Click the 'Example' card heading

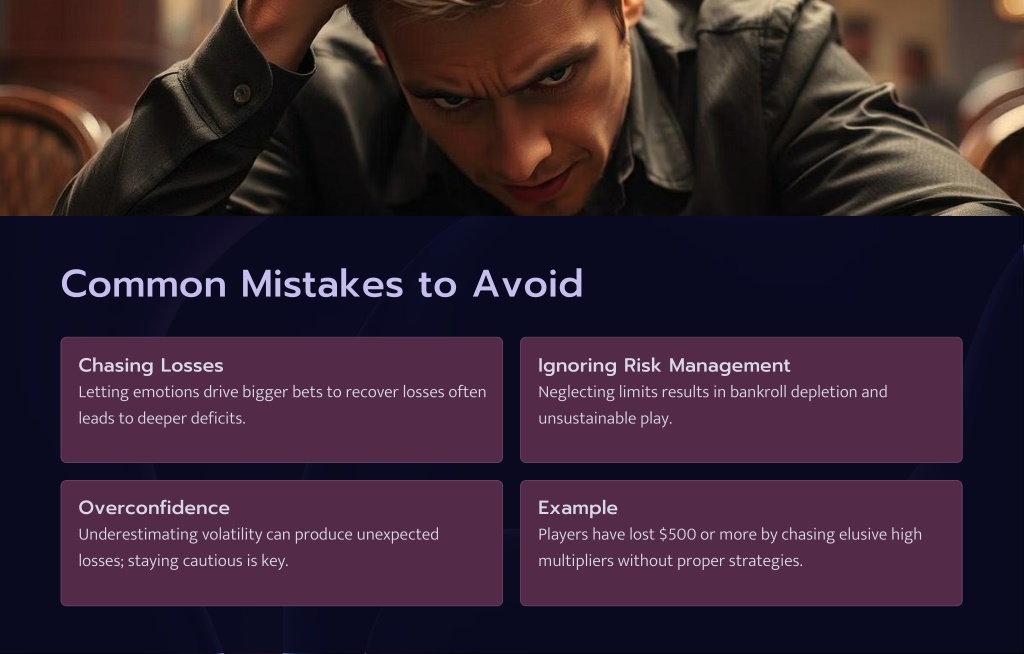(x=578, y=508)
